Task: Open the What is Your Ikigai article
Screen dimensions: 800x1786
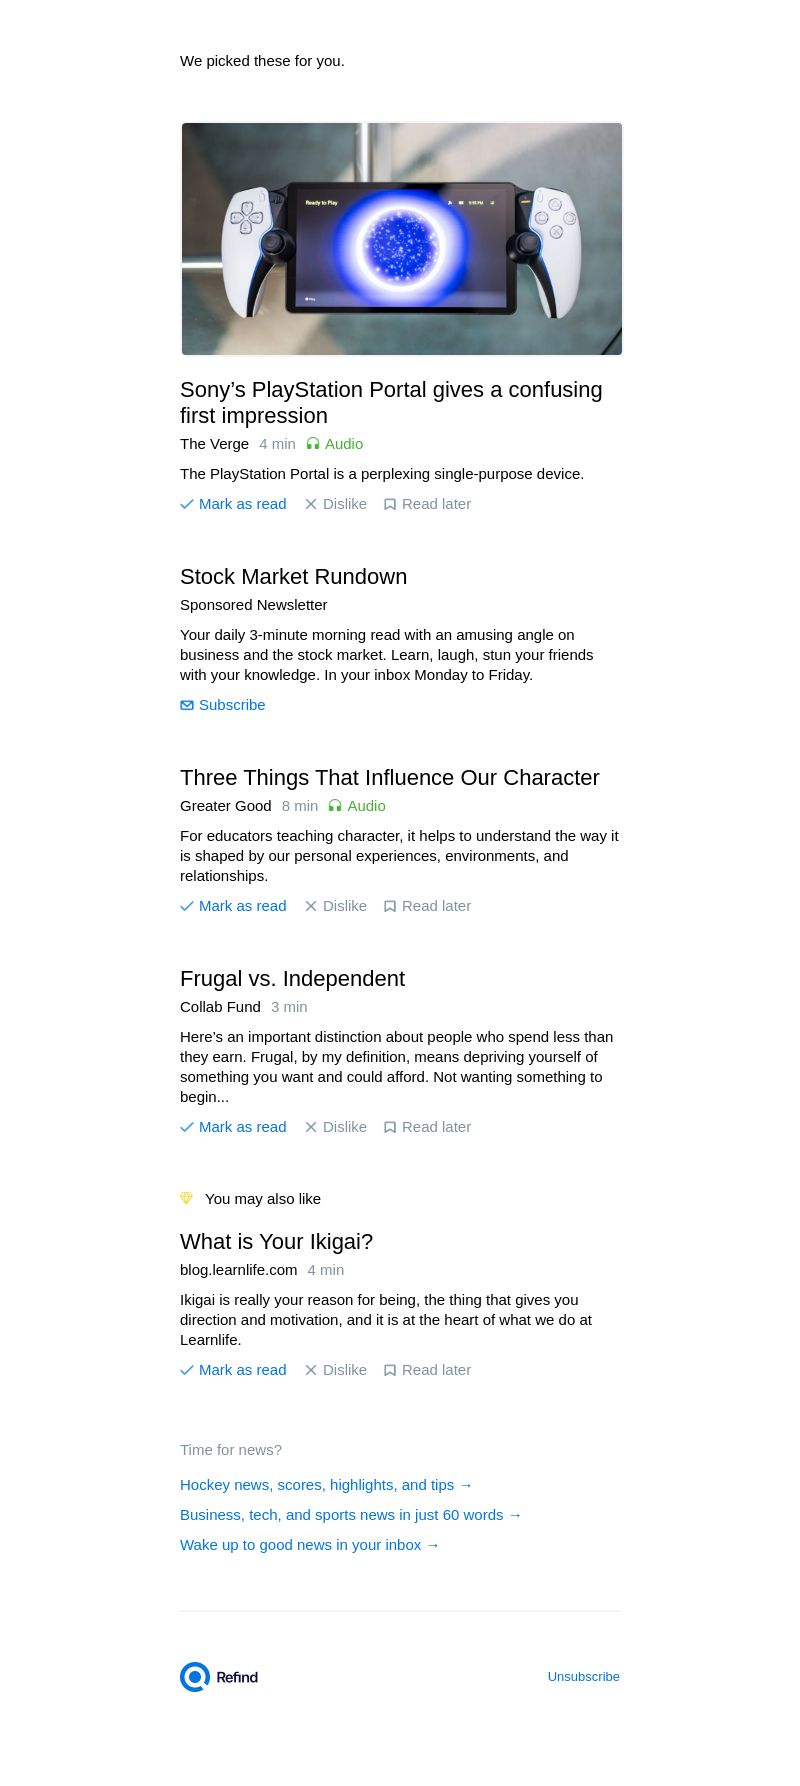Action: (276, 1242)
